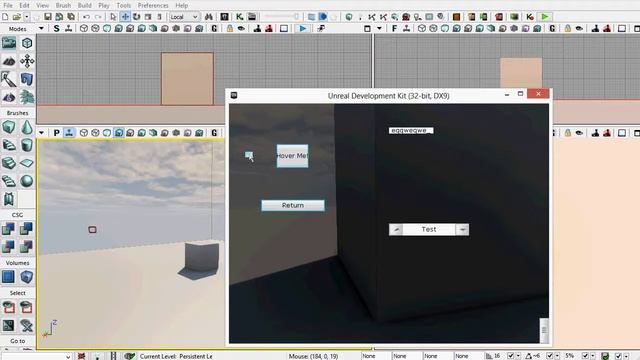Screen dimensions: 640x360
Task: Apply CSG Intersect operation
Action: click(x=9, y=247)
